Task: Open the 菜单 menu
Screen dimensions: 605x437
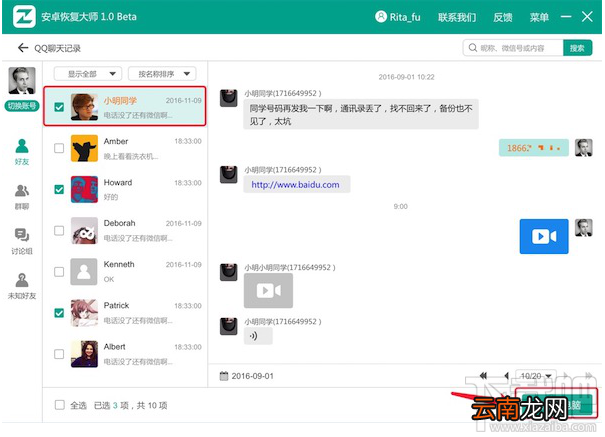Action: (539, 17)
